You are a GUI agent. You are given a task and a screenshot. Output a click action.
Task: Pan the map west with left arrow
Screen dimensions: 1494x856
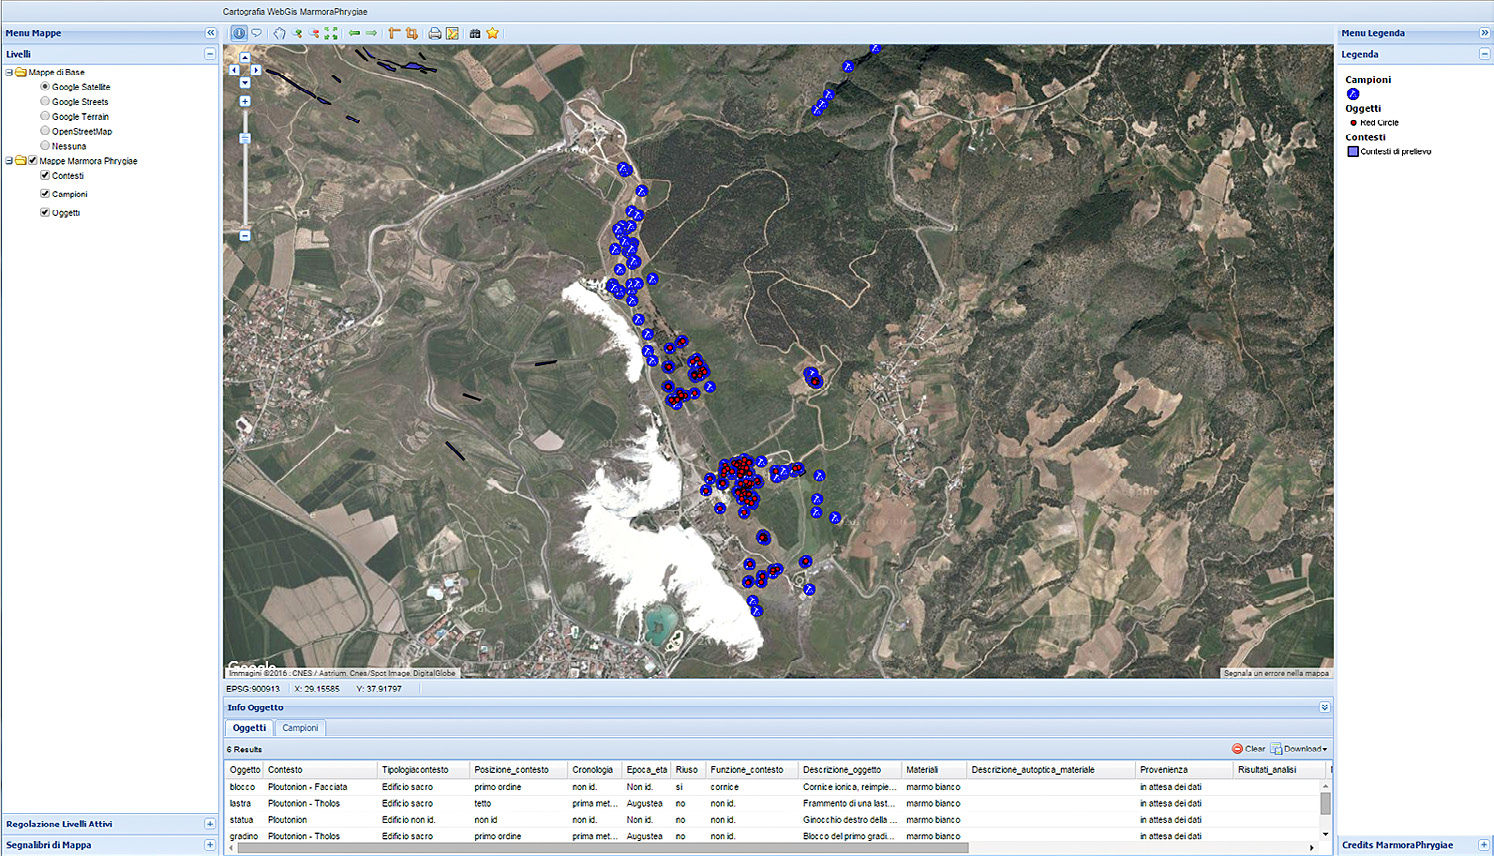[234, 70]
